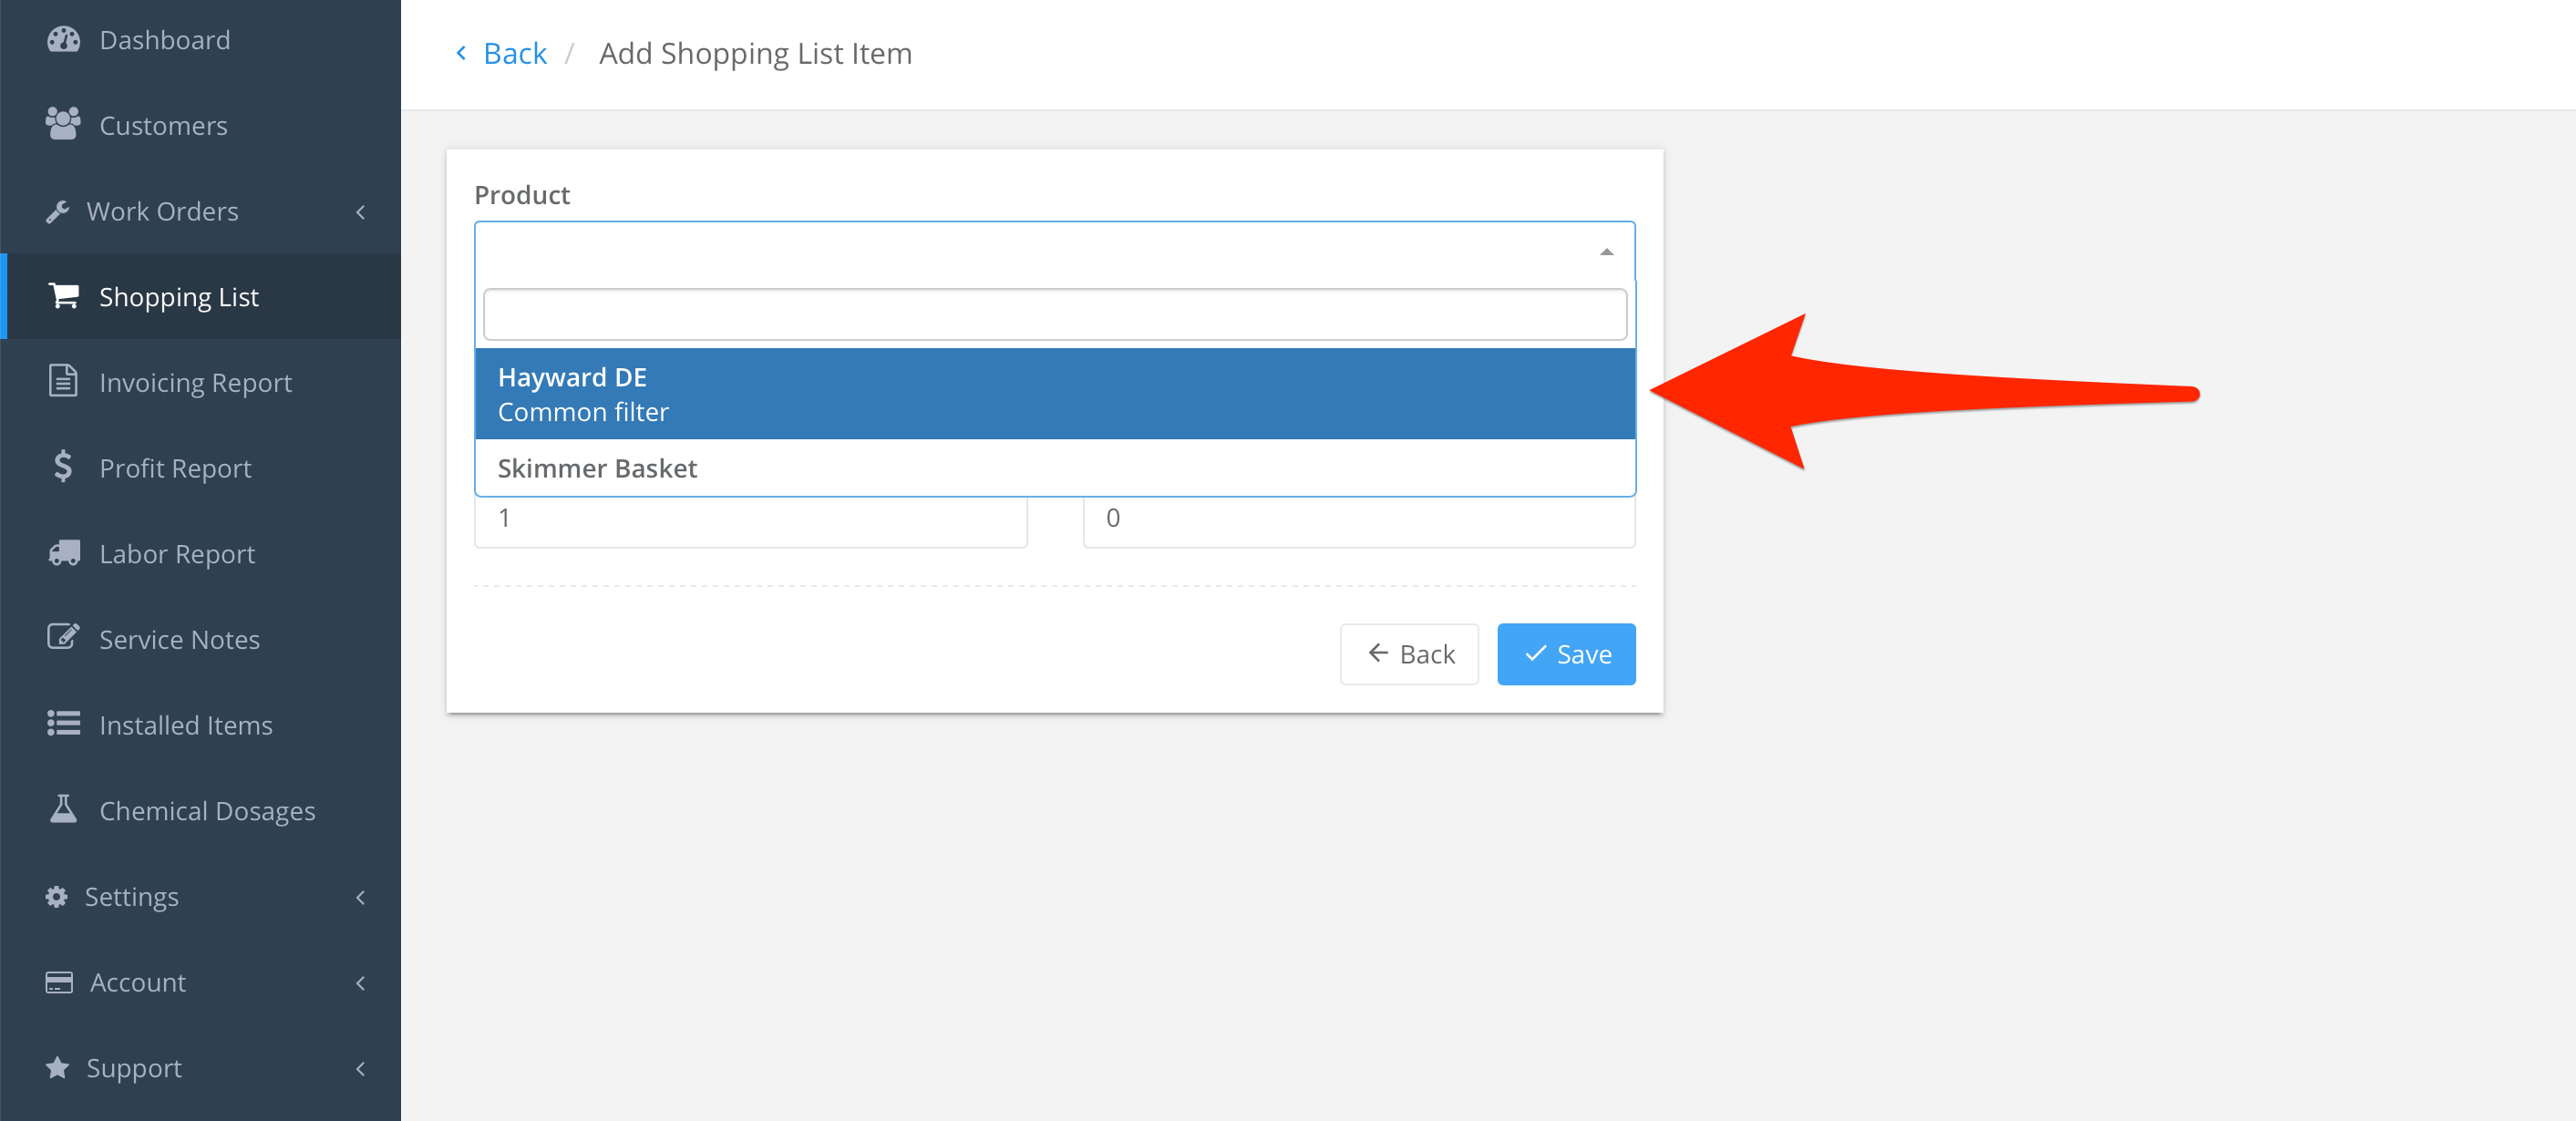Click the Service Notes pencil icon
2576x1121 pixels.
63,638
